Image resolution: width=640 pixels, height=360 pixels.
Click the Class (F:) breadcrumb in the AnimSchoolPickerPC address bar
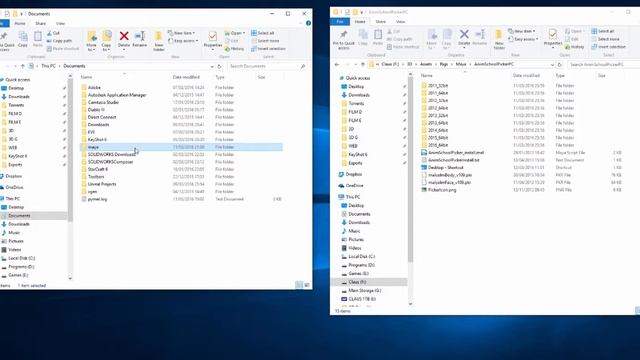point(390,64)
